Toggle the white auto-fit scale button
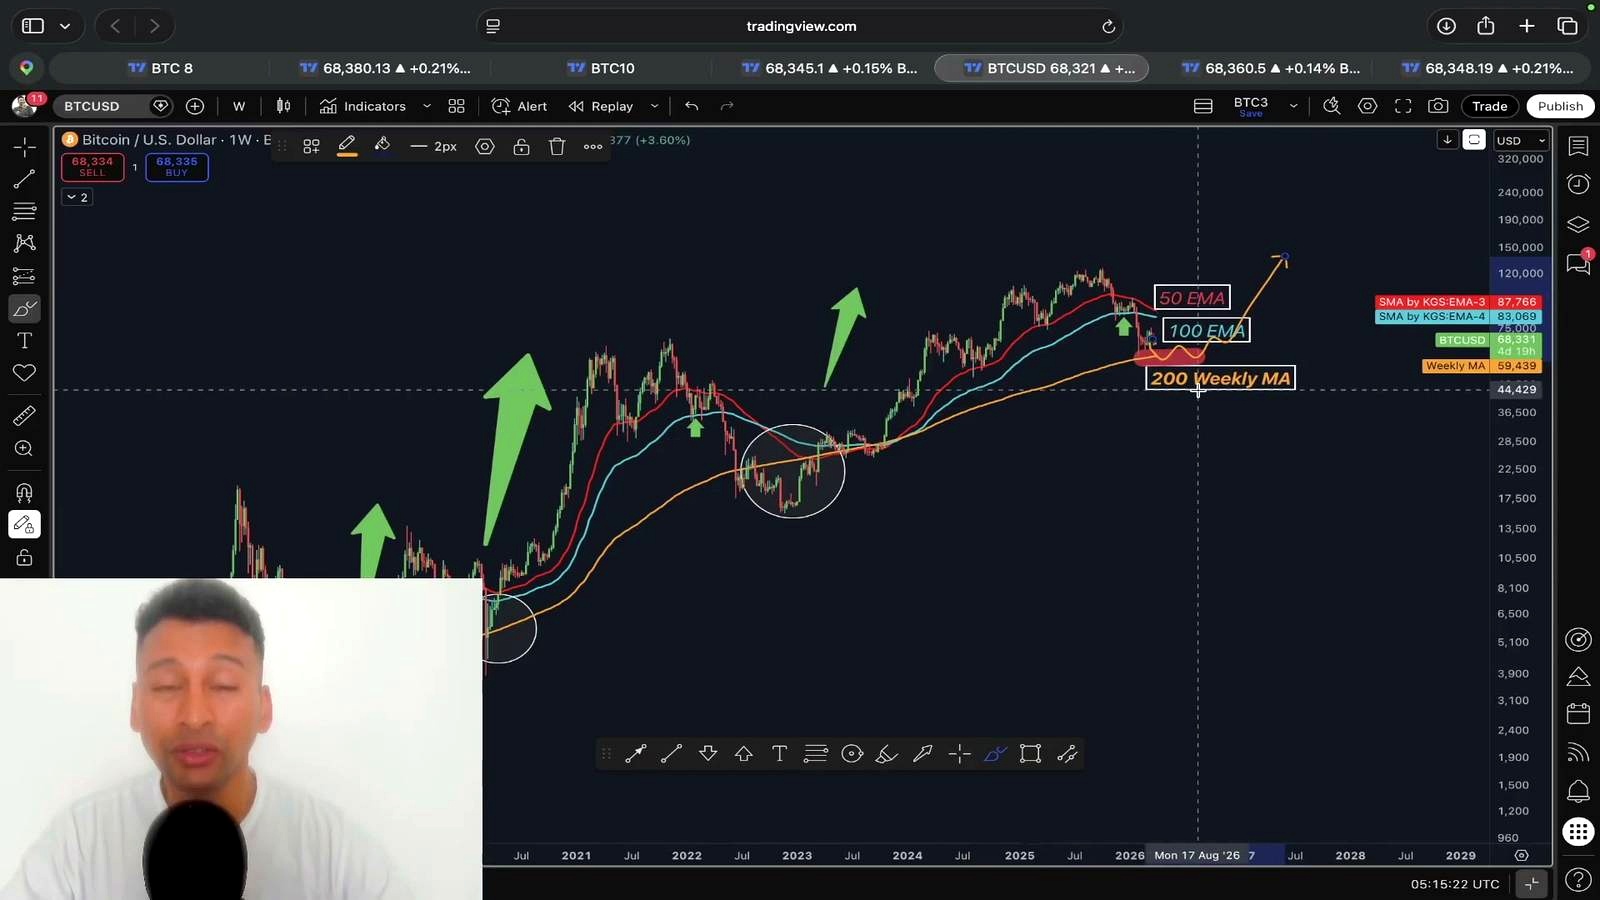Image resolution: width=1600 pixels, height=900 pixels. coord(1474,140)
